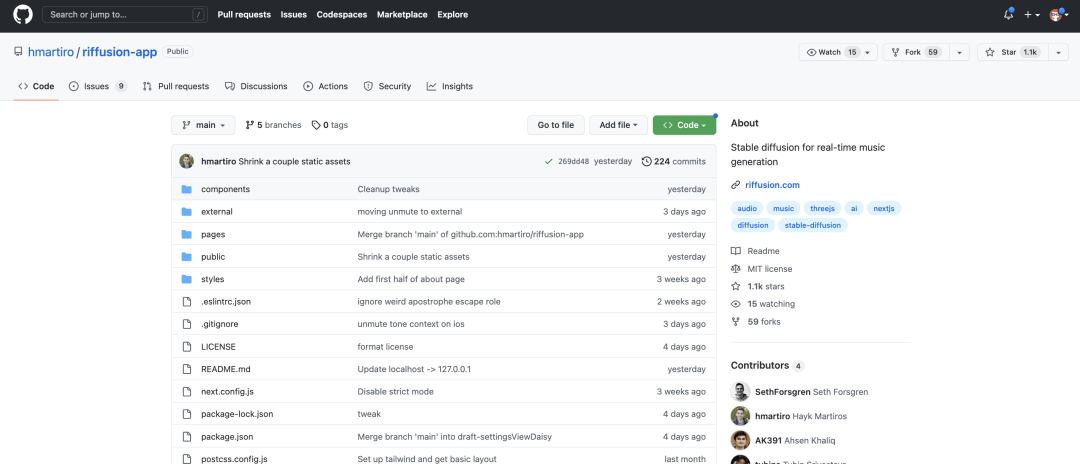Open the MIT license link

pos(762,268)
